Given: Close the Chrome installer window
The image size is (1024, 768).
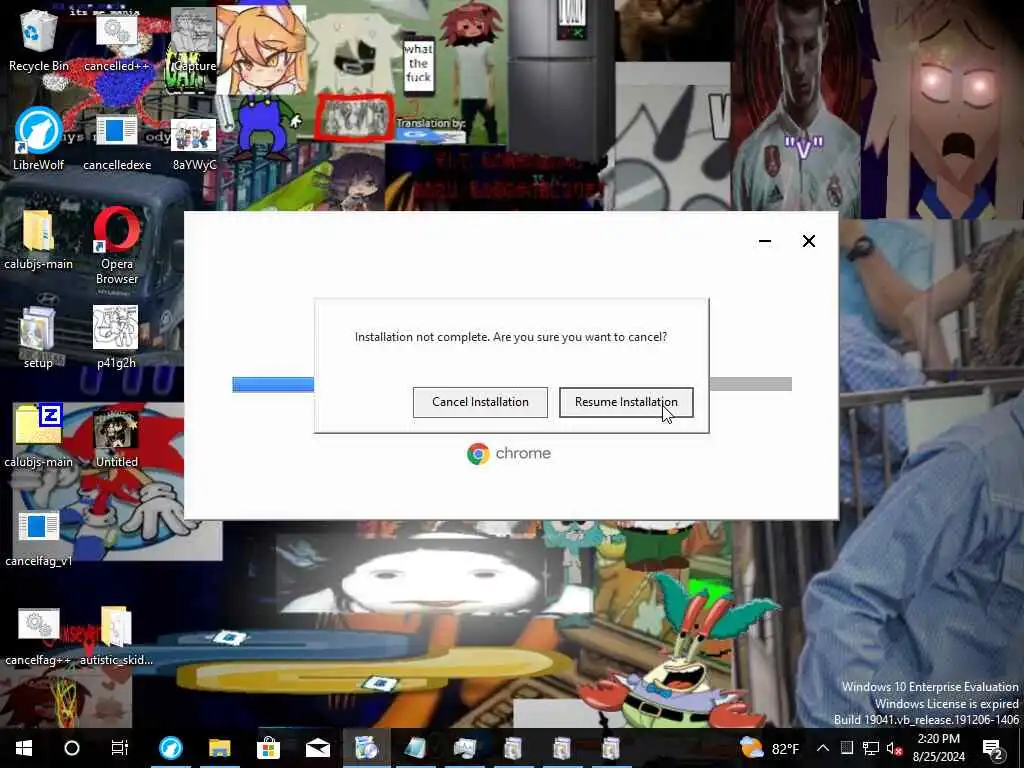Looking at the screenshot, I should click(808, 241).
